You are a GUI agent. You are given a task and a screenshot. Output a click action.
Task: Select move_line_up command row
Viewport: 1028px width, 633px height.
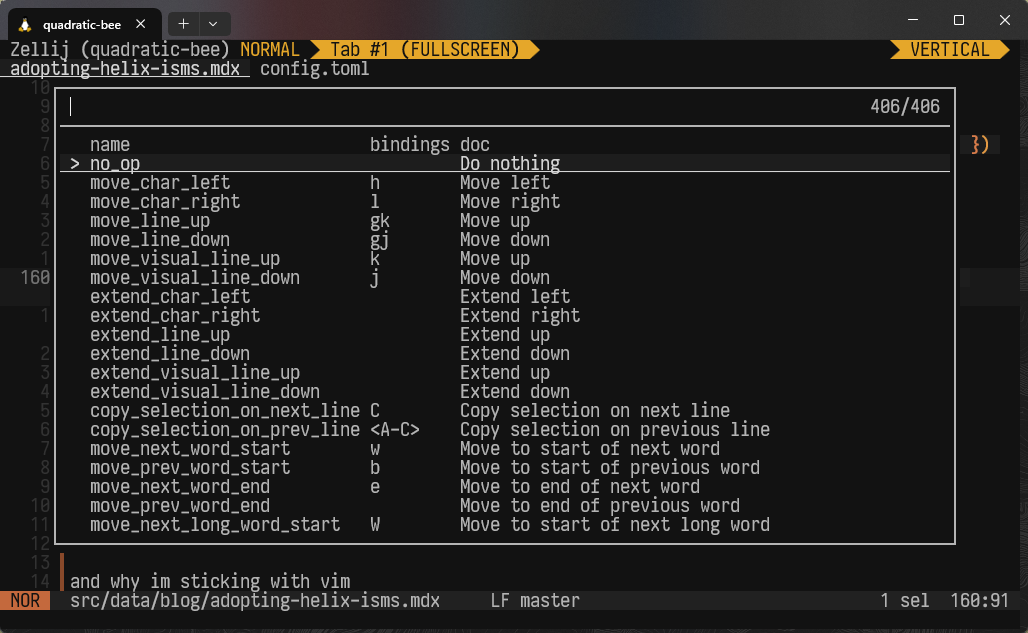[505, 220]
